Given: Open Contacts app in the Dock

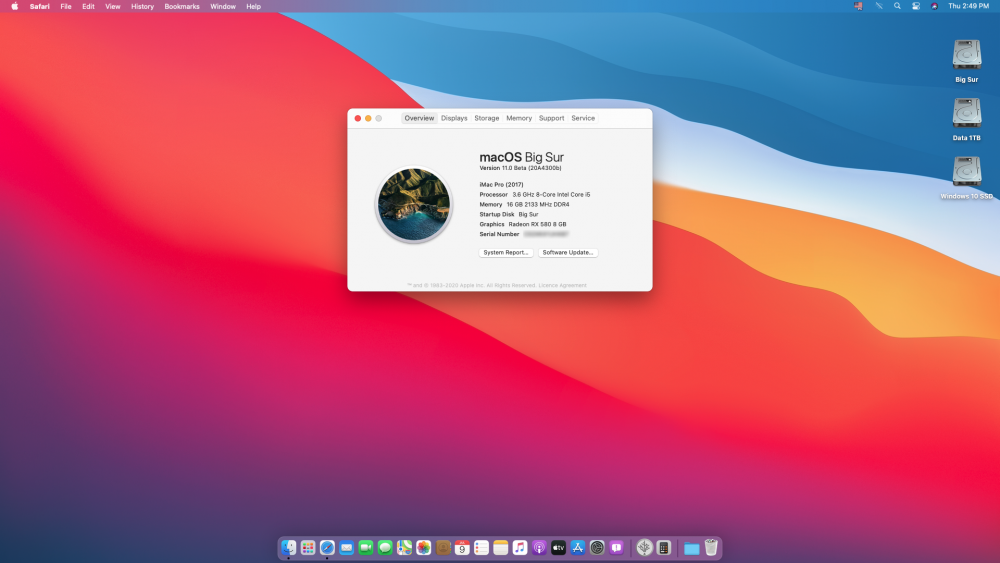Looking at the screenshot, I should [443, 547].
